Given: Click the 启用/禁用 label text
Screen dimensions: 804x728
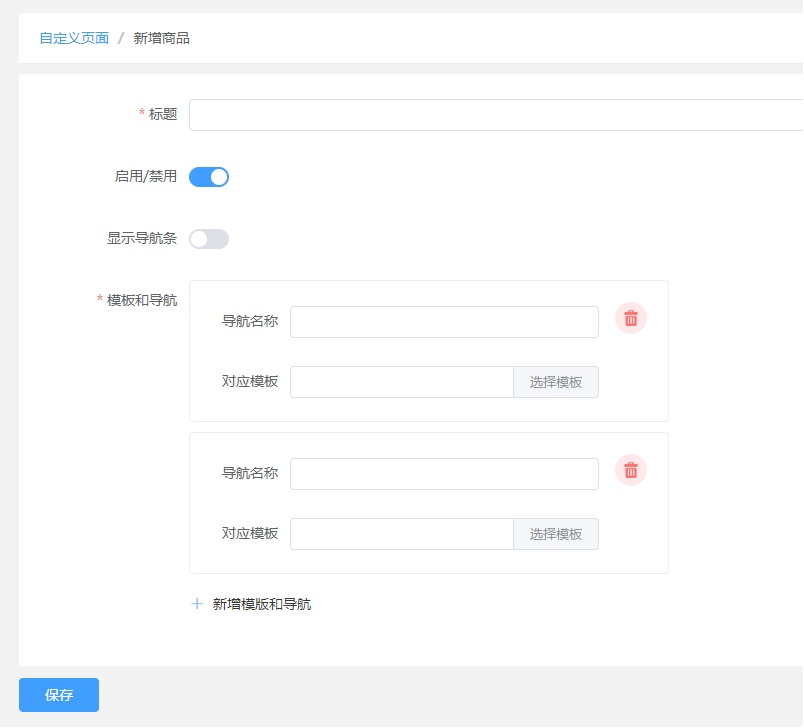Looking at the screenshot, I should pos(146,176).
